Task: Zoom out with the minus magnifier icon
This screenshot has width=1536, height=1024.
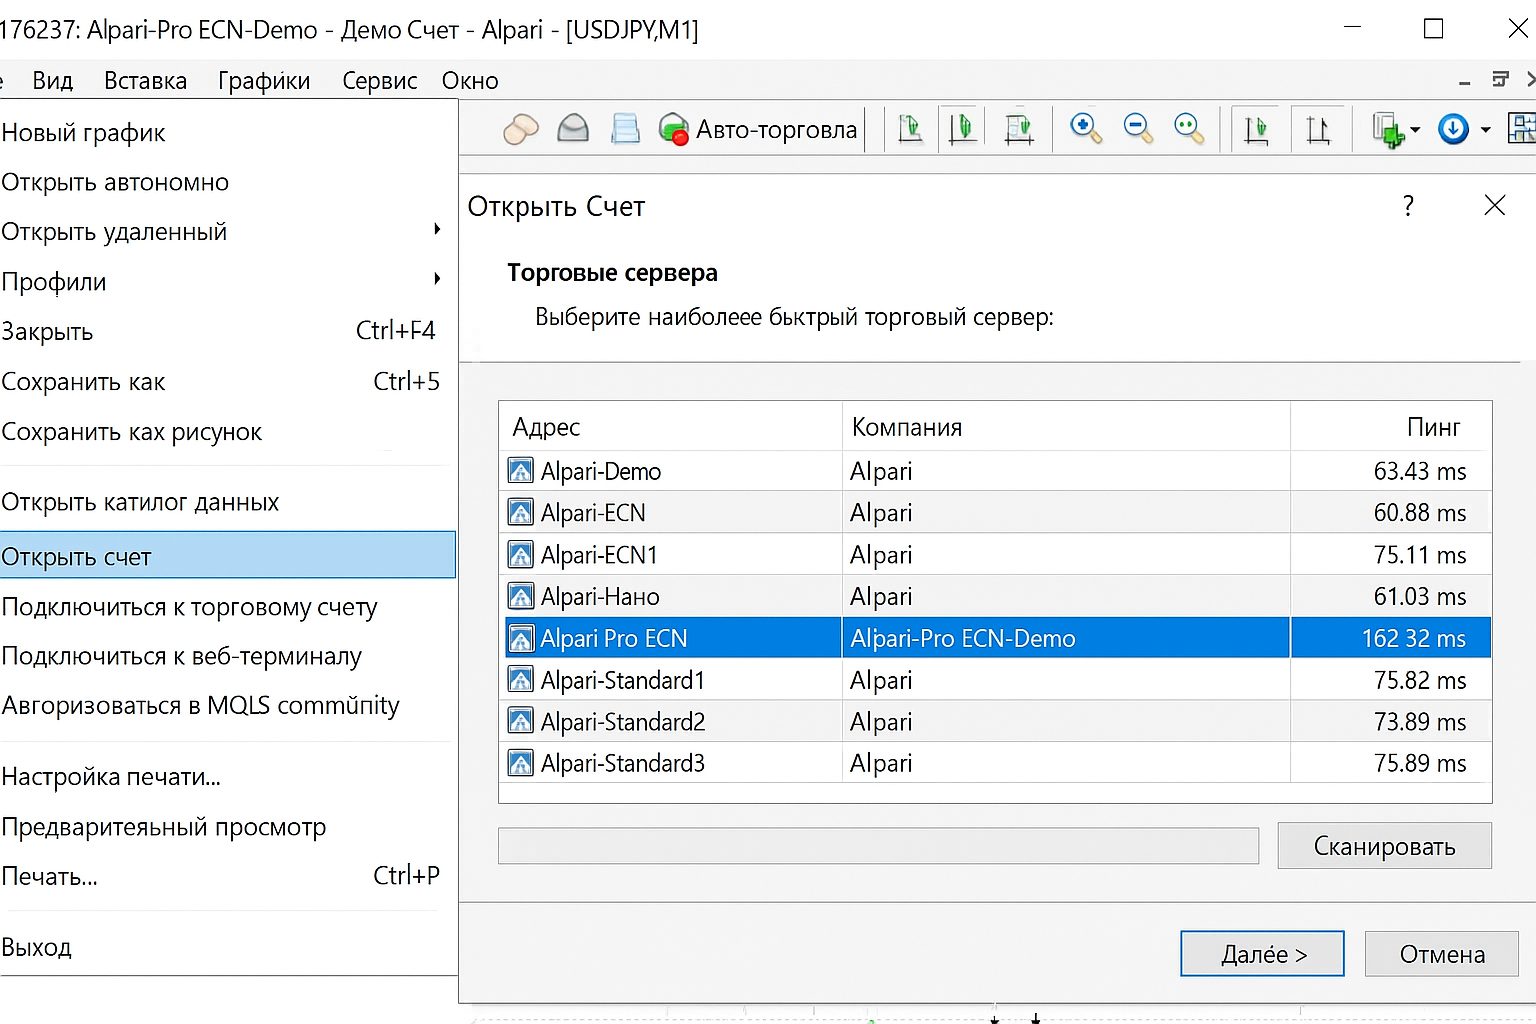Action: click(1138, 129)
